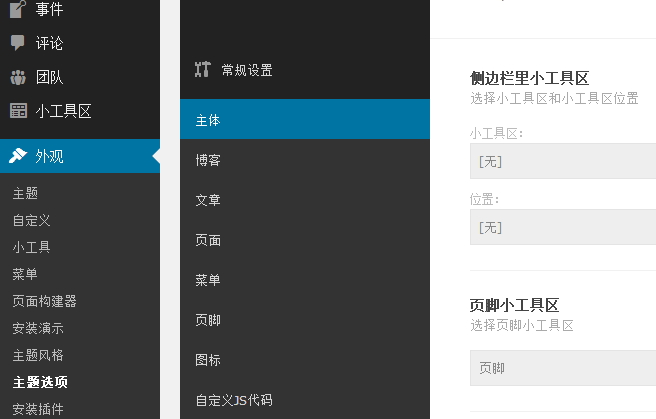Click the 常规设置 tools icon

(202, 69)
